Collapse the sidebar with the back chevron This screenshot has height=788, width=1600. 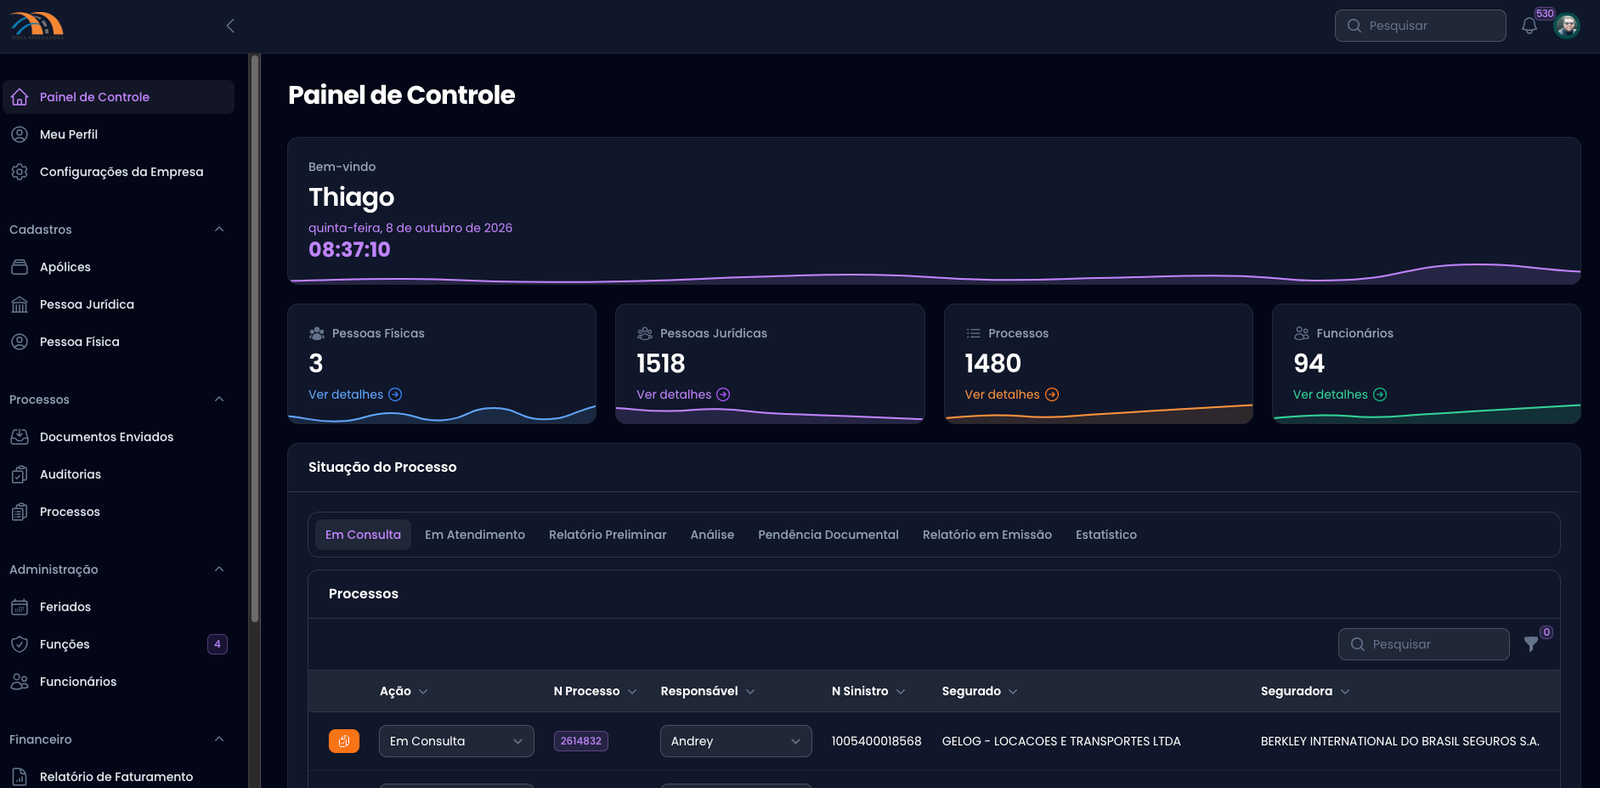(230, 26)
